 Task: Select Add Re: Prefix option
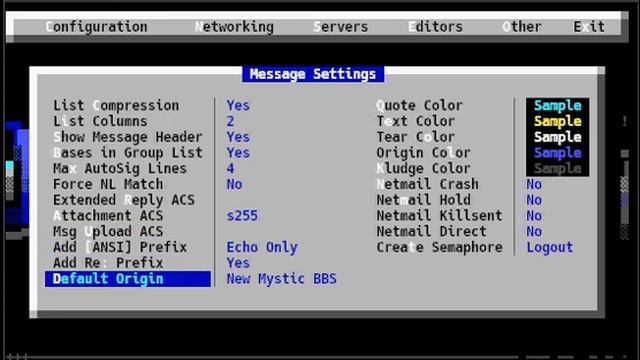tap(108, 263)
